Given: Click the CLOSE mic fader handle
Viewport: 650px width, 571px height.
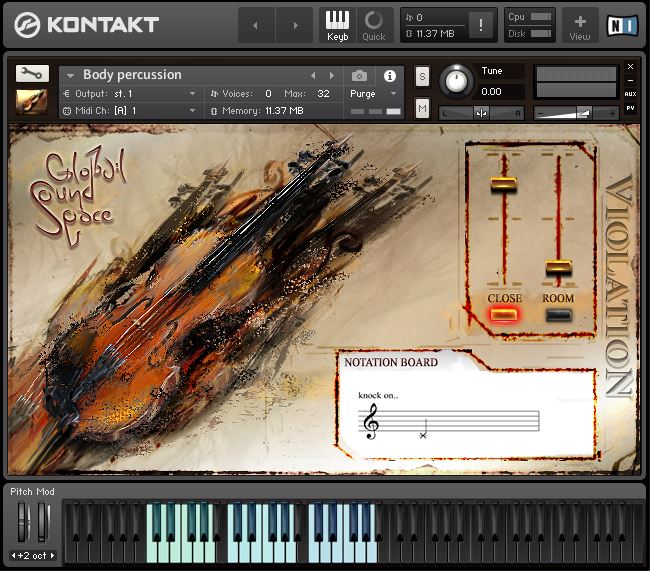Looking at the screenshot, I should click(504, 185).
